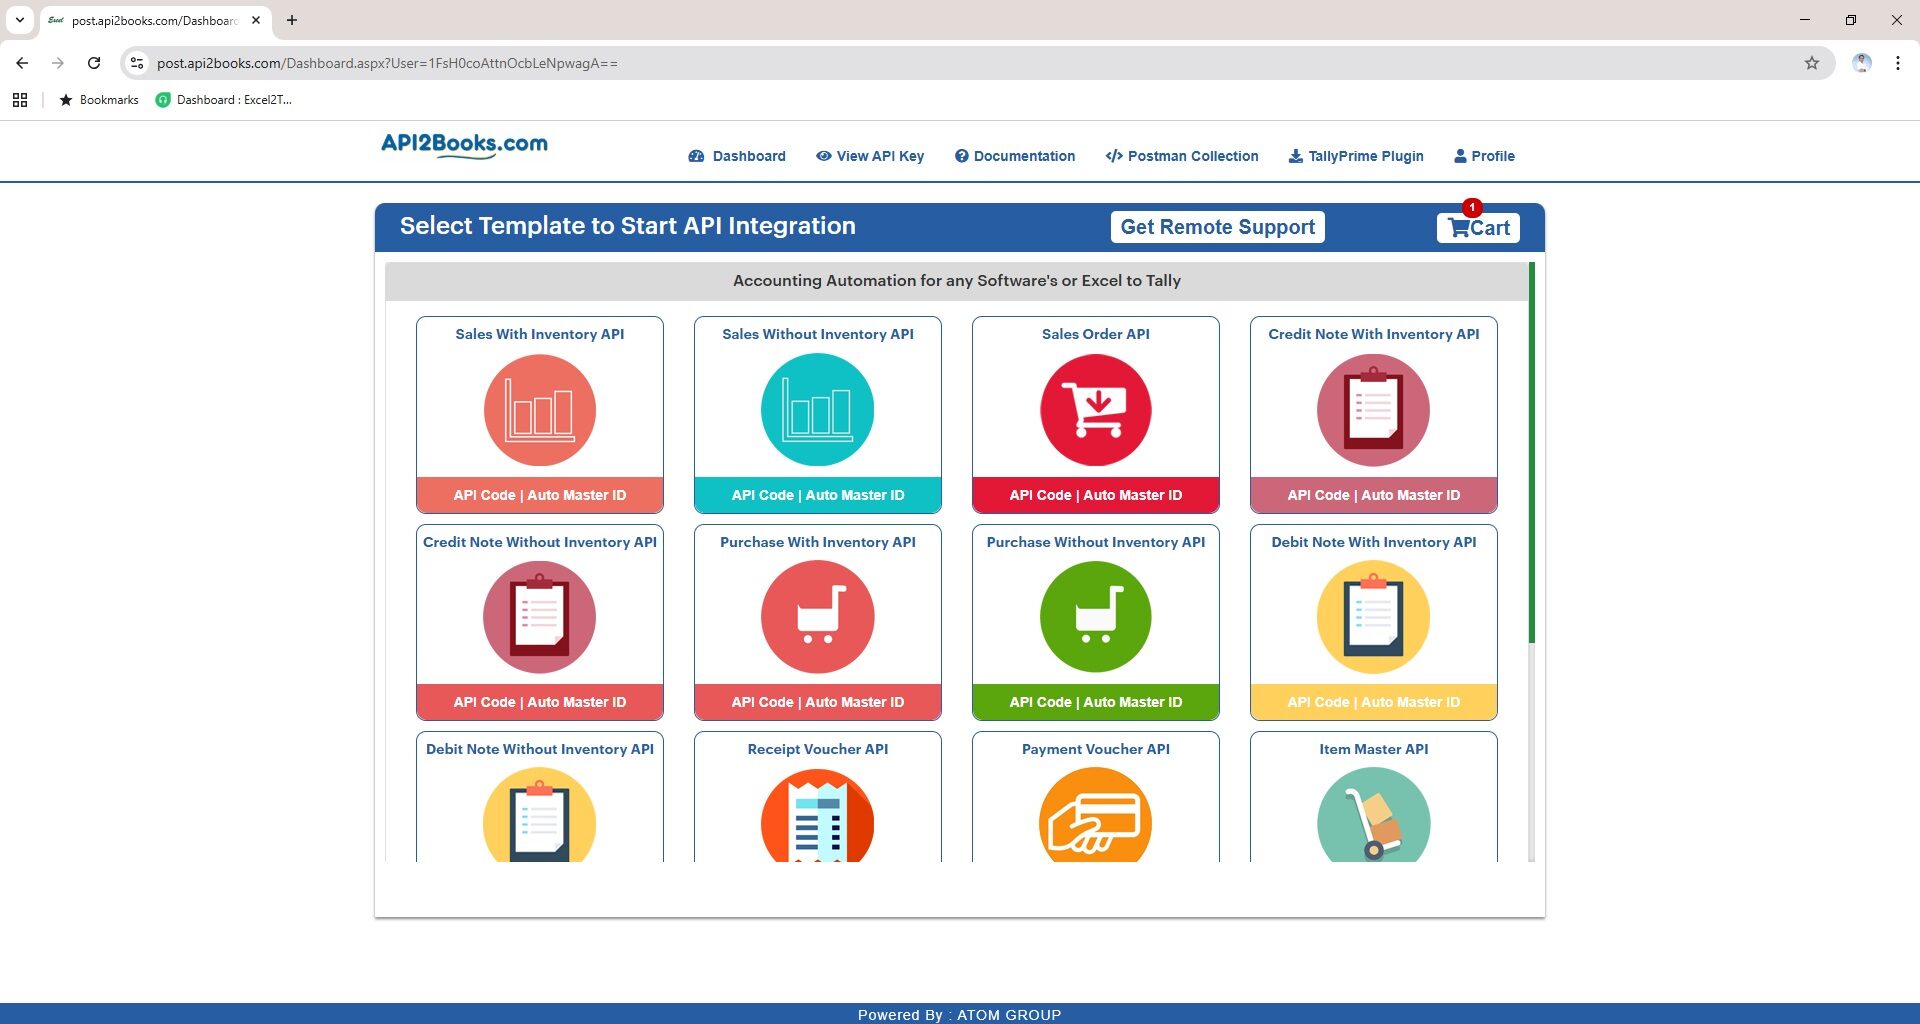Click API Code bar under Sales Order API
This screenshot has width=1920, height=1024.
tap(1096, 495)
